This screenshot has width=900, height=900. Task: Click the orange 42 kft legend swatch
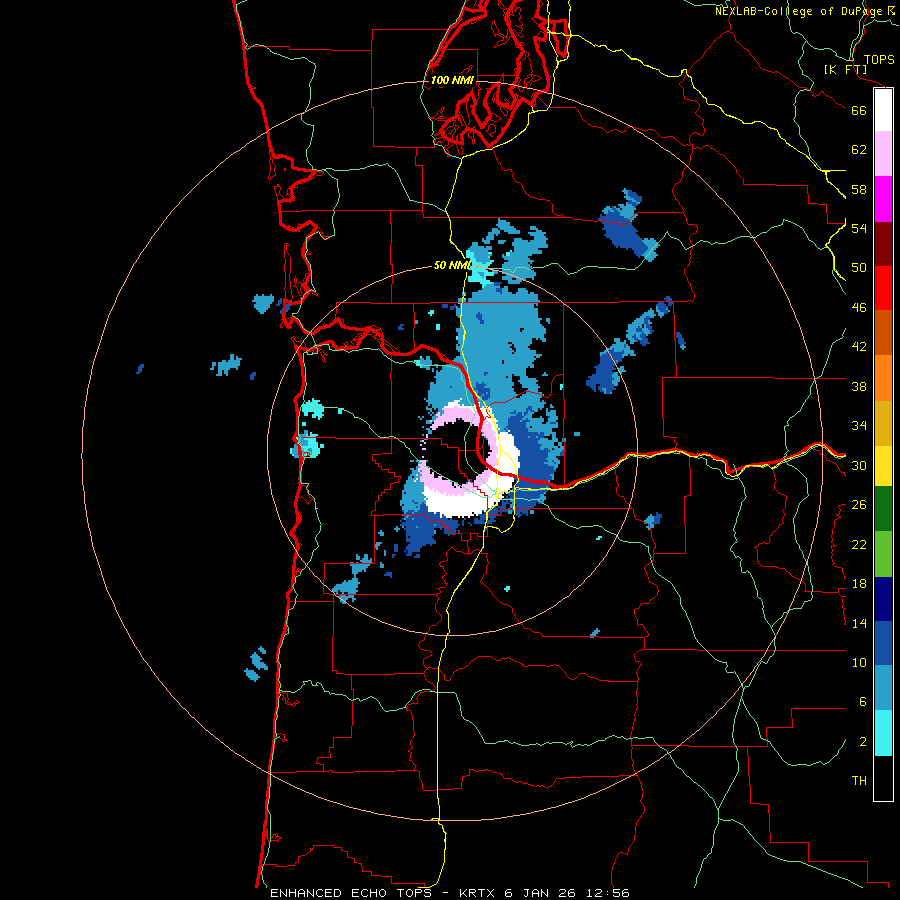point(883,377)
